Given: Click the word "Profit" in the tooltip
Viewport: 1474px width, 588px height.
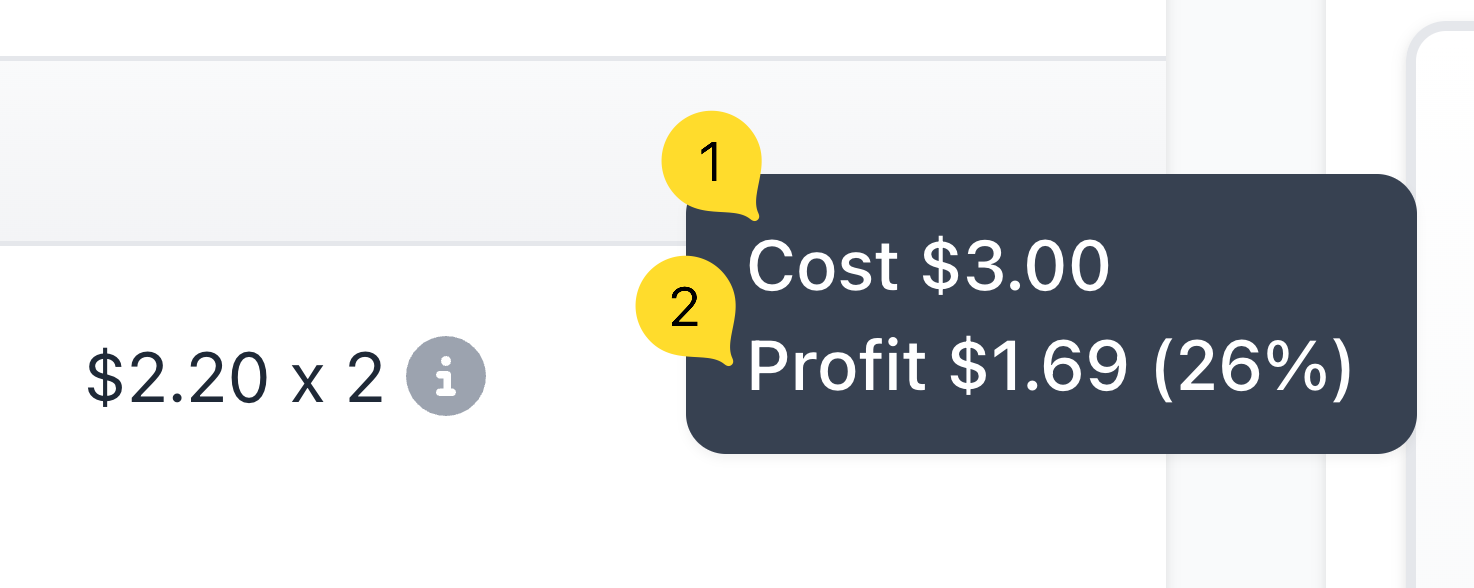Looking at the screenshot, I should point(836,366).
